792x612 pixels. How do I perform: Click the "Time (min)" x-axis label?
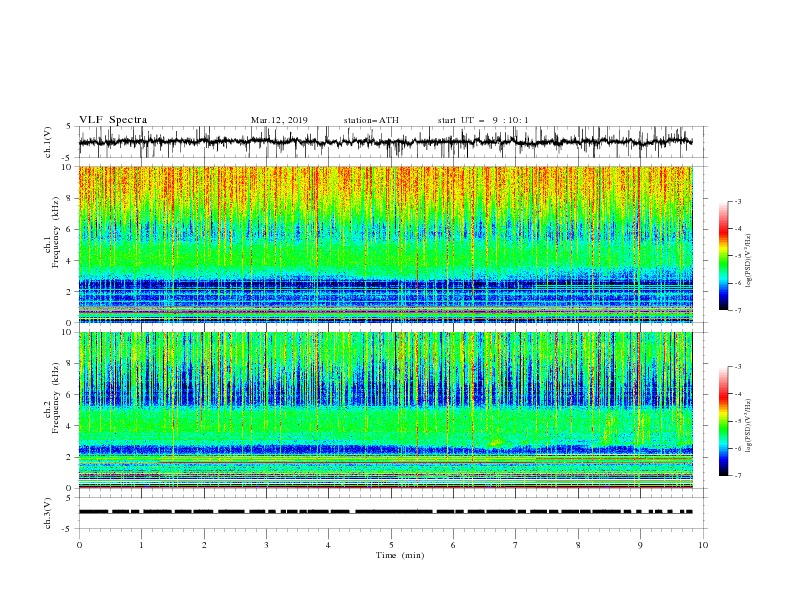click(400, 555)
